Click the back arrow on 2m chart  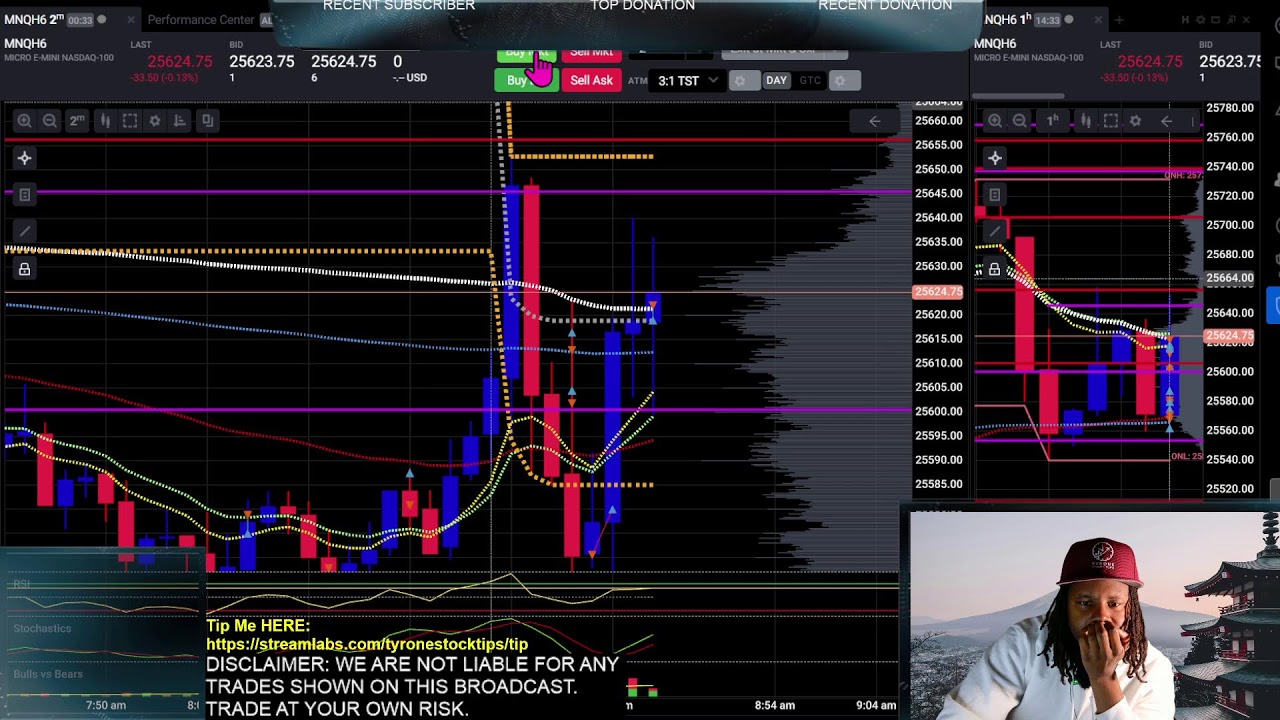click(x=875, y=121)
